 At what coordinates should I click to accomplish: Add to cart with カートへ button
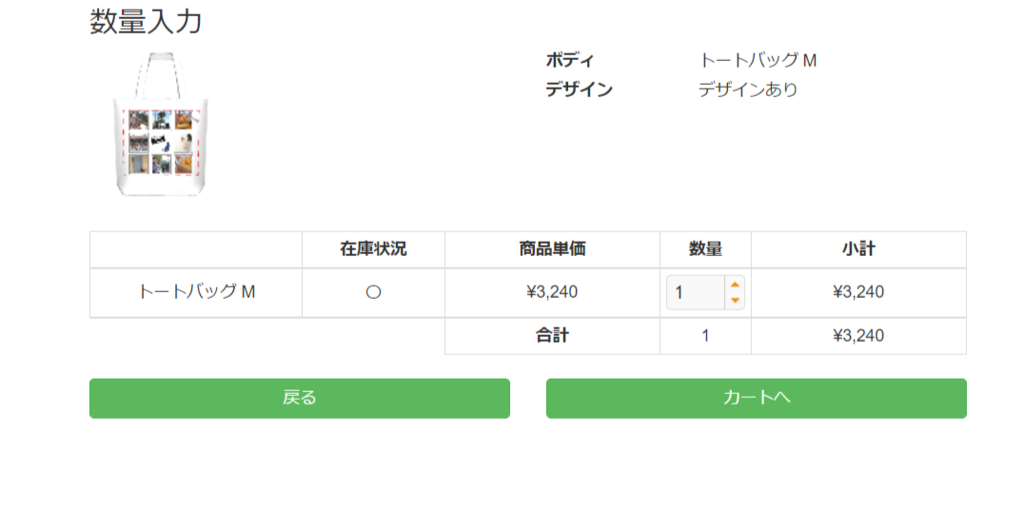click(756, 398)
